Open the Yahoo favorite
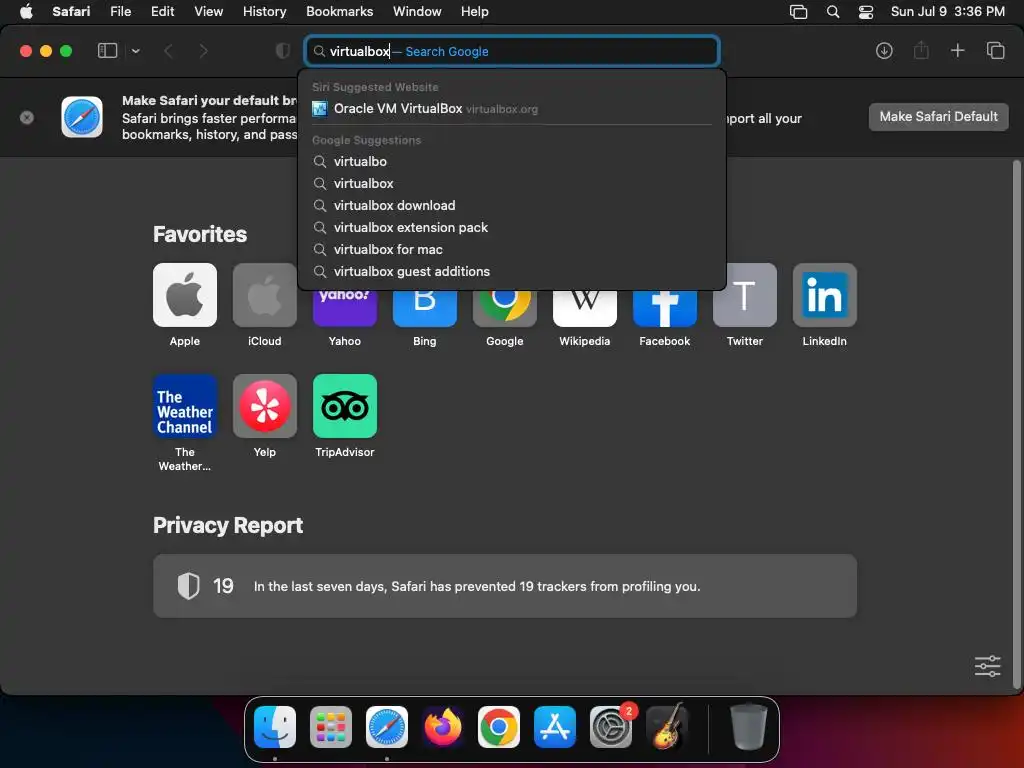 pyautogui.click(x=345, y=307)
